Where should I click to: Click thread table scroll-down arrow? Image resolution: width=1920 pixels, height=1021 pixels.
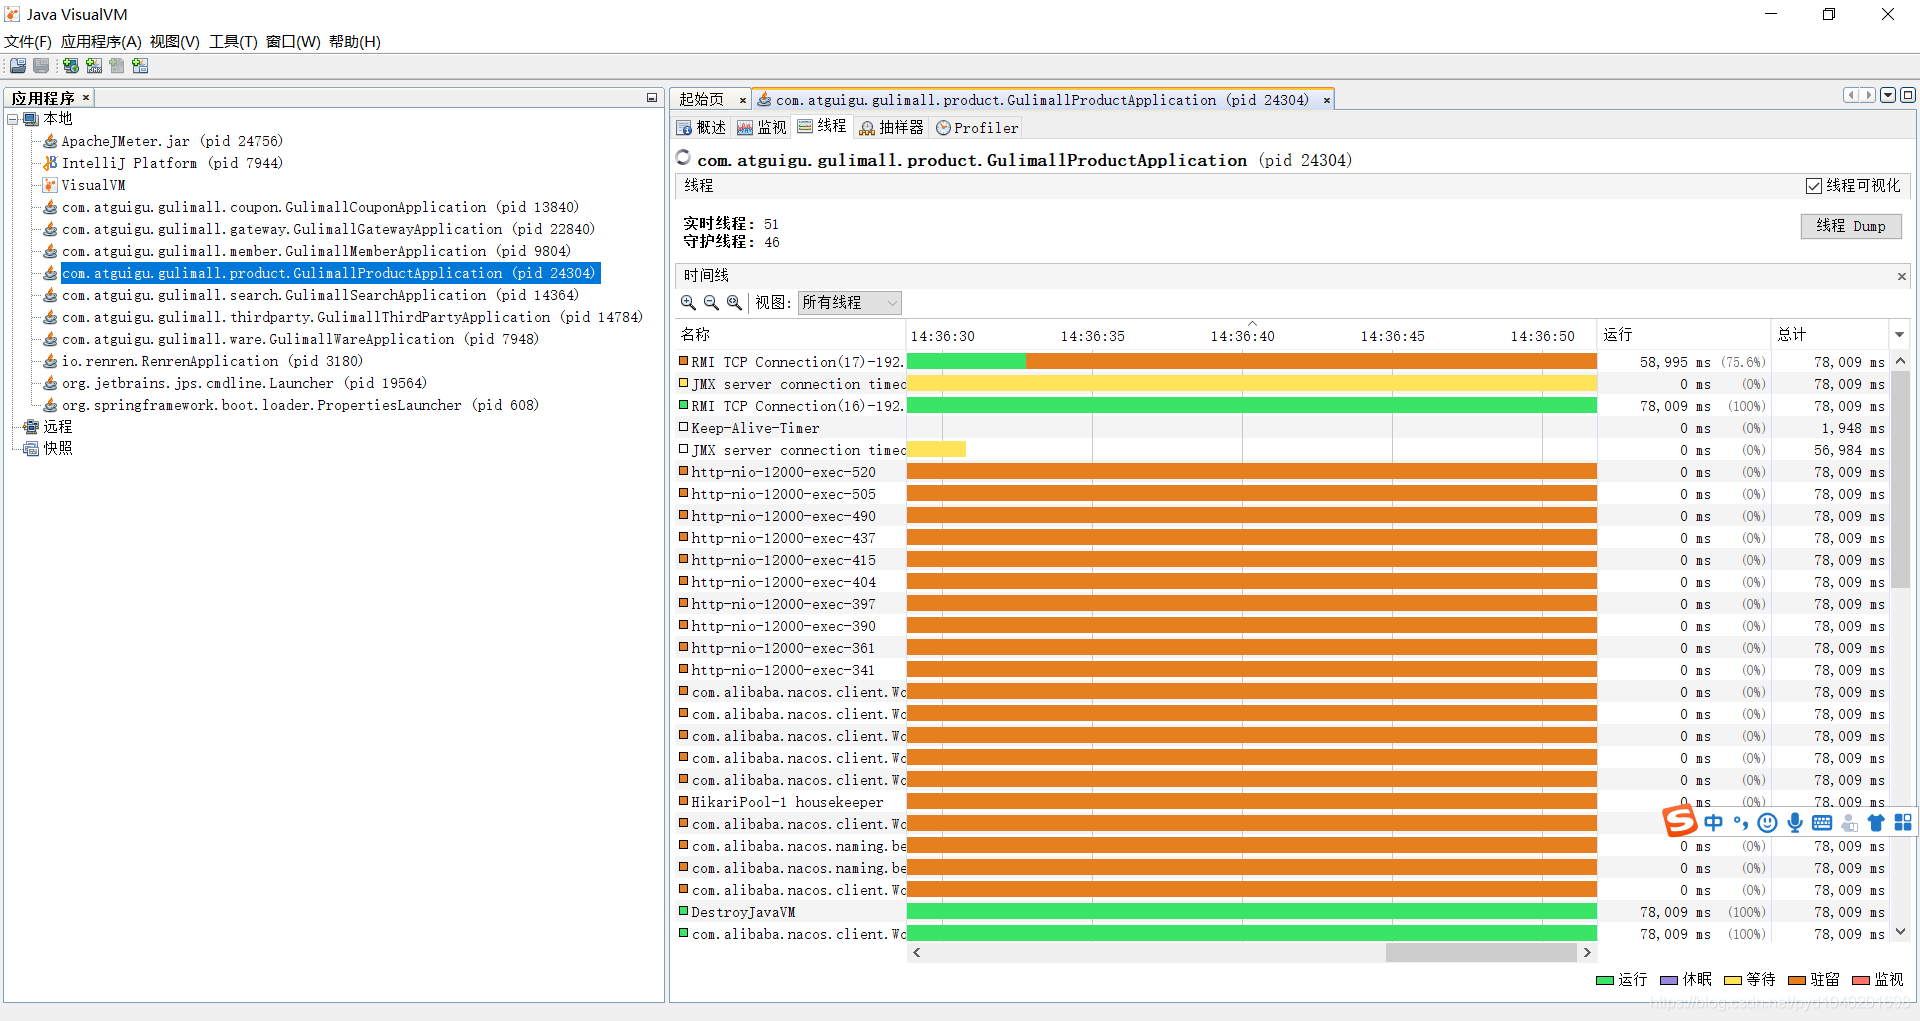click(x=1900, y=932)
